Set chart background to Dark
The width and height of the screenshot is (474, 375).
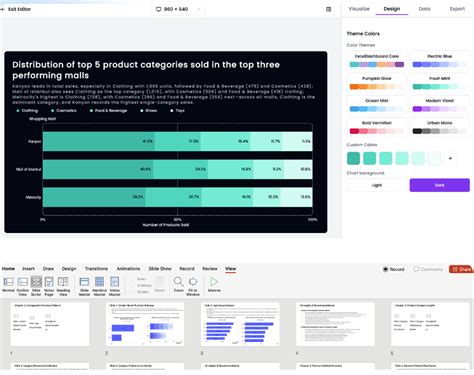pyautogui.click(x=439, y=185)
